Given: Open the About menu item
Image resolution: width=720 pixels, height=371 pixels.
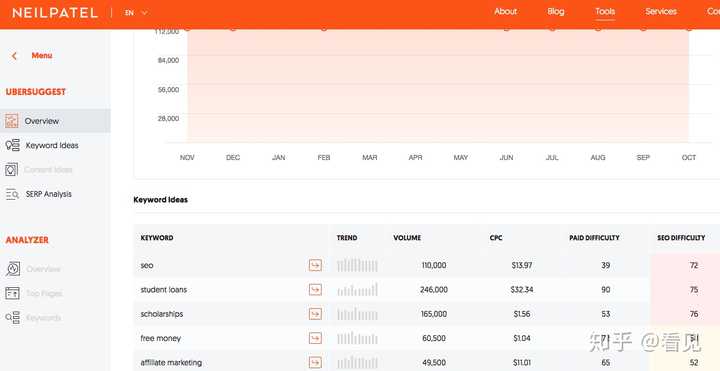Looking at the screenshot, I should click(506, 11).
